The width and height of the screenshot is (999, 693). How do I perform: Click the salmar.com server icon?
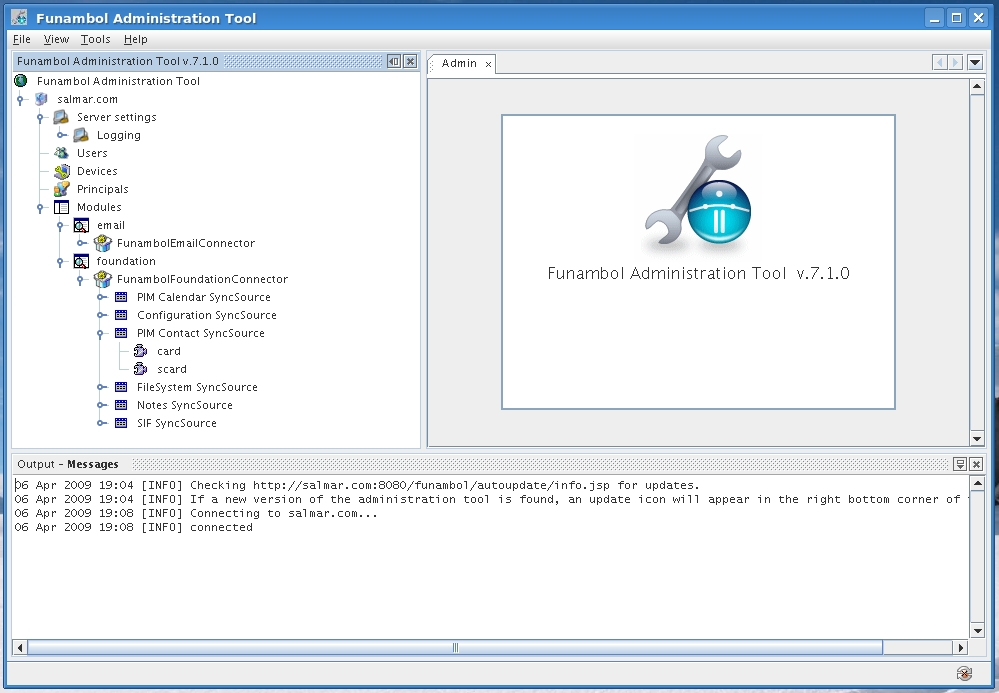coord(42,99)
